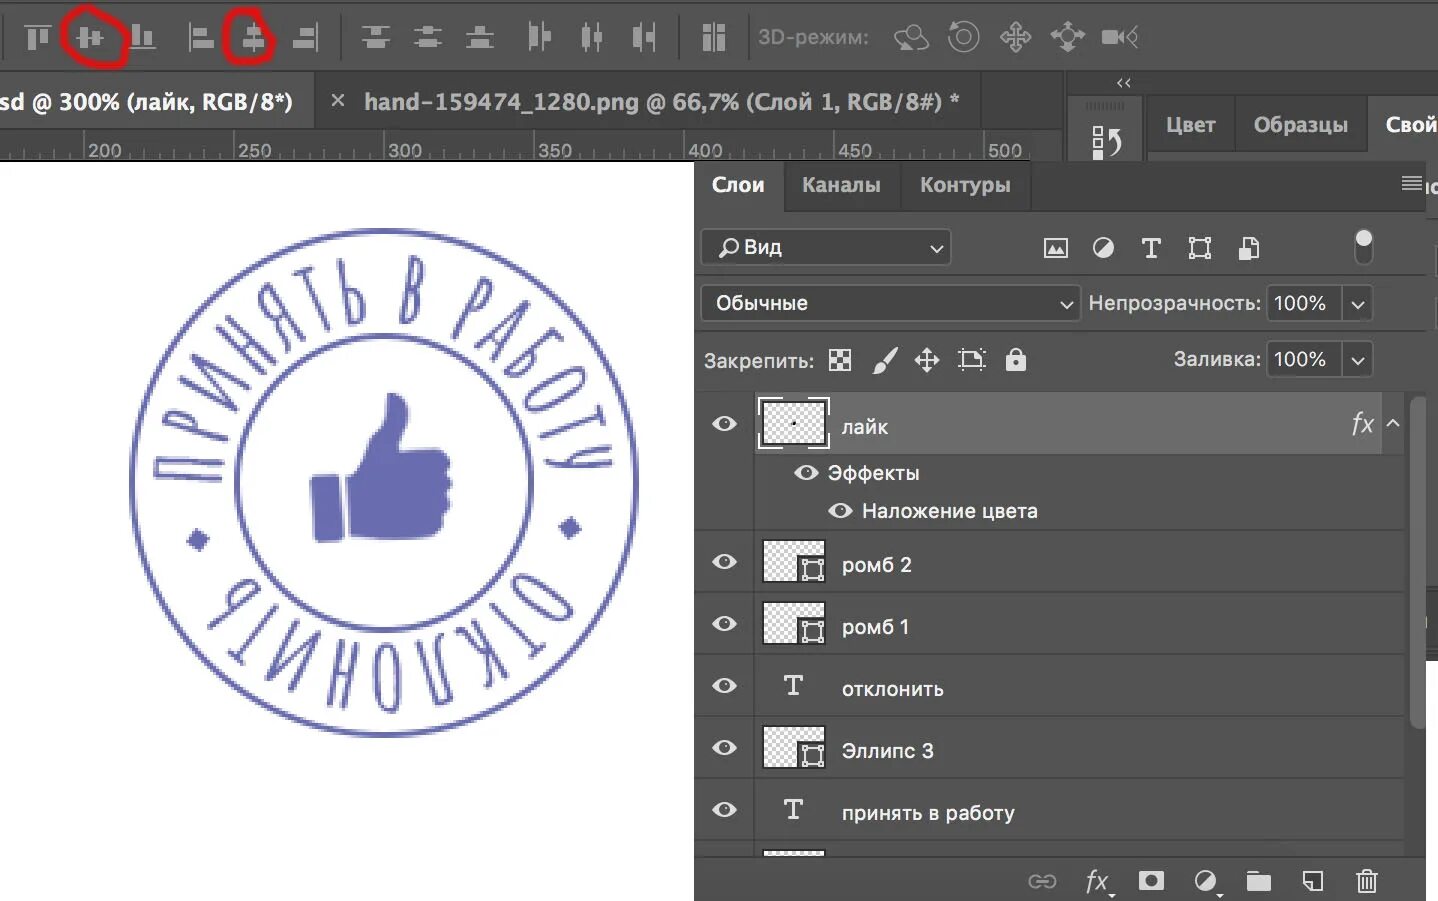Viewport: 1438px width, 901px height.
Task: Distribute bottom edges icon
Action: (480, 38)
